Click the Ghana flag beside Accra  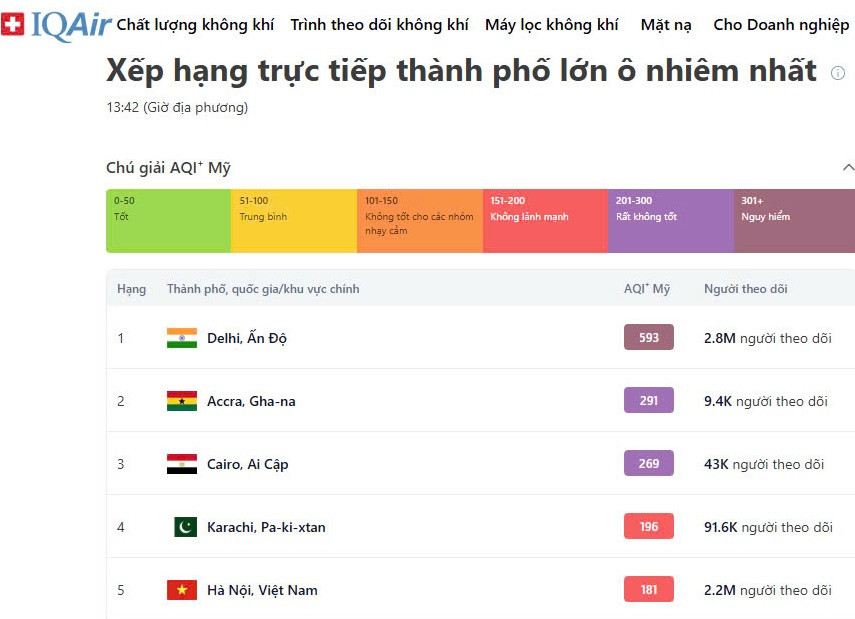point(181,400)
